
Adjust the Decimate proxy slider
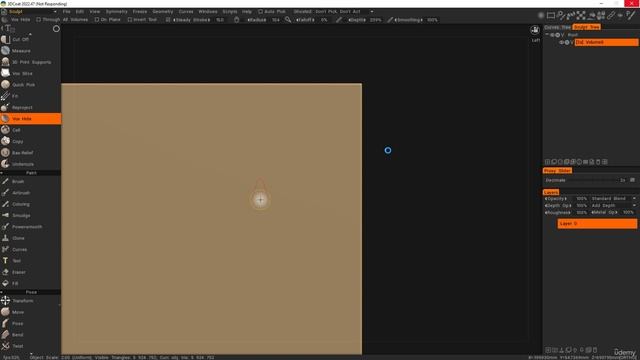click(586, 180)
